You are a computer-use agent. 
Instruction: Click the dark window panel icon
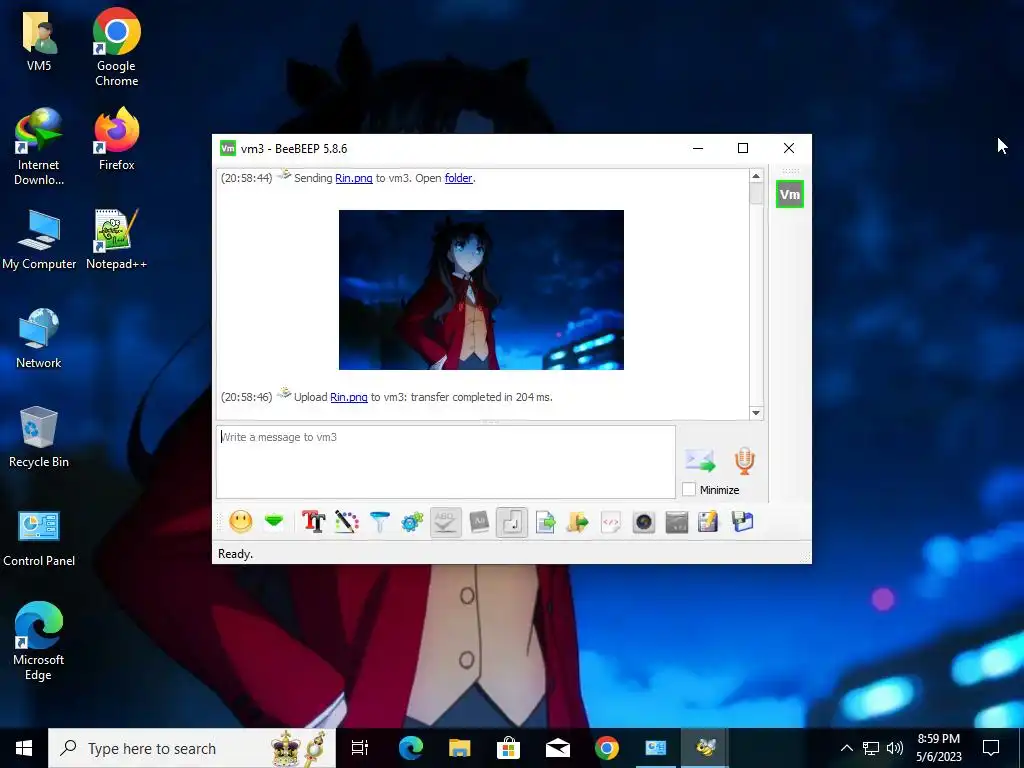677,522
